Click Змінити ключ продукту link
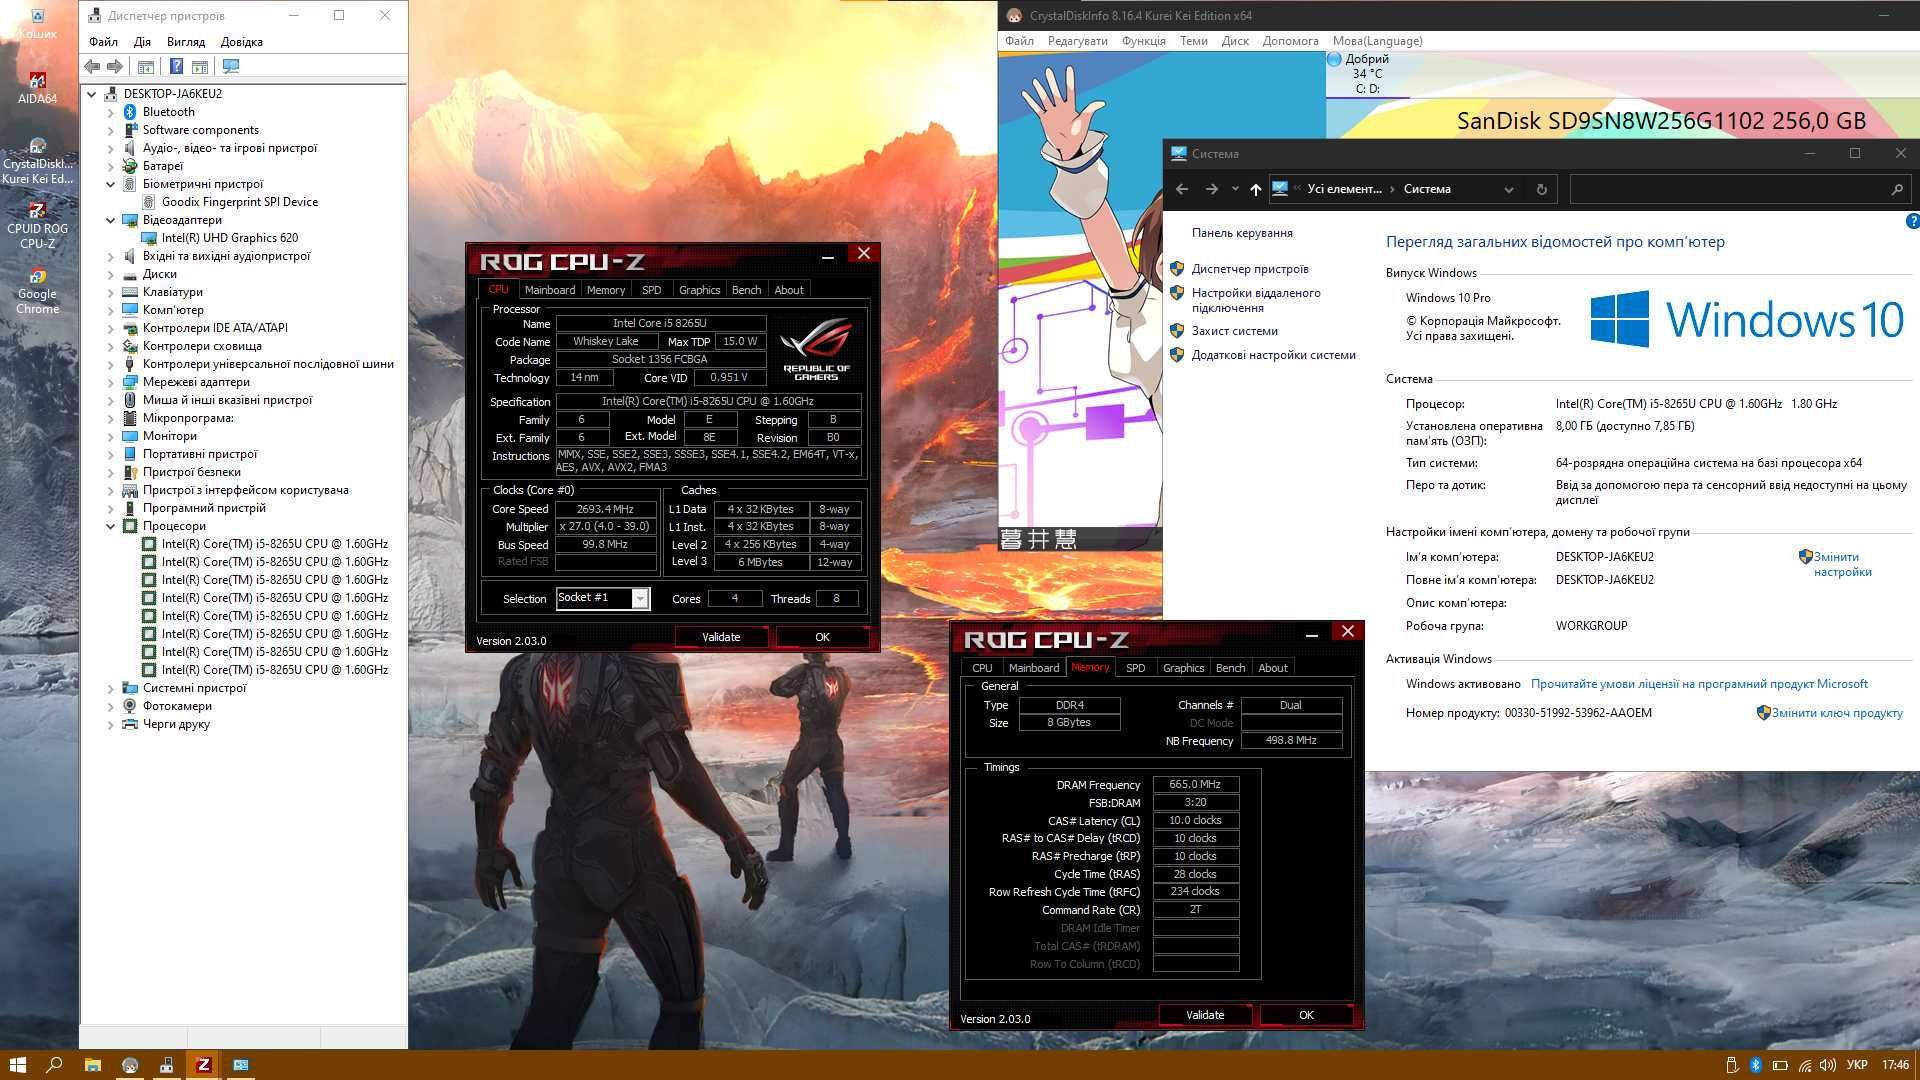This screenshot has height=1080, width=1920. (1837, 713)
